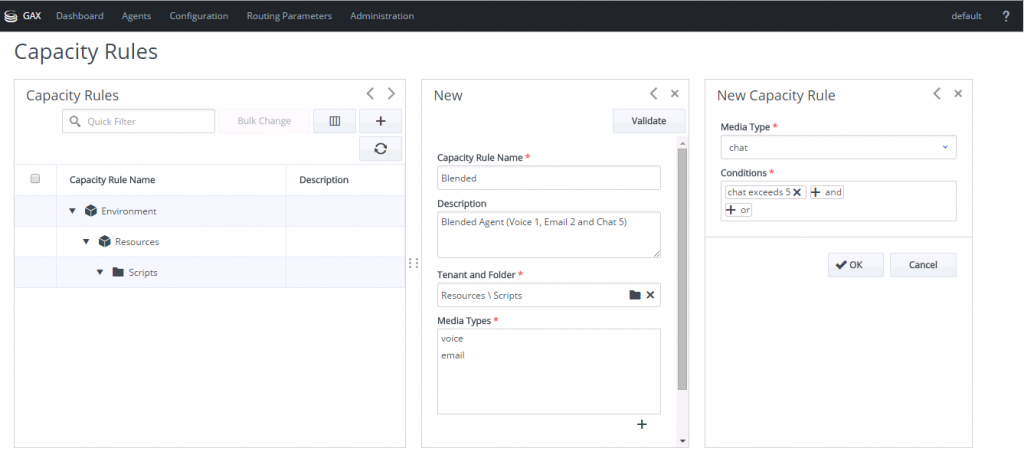
Task: Add an 'and' condition
Action: click(x=827, y=193)
